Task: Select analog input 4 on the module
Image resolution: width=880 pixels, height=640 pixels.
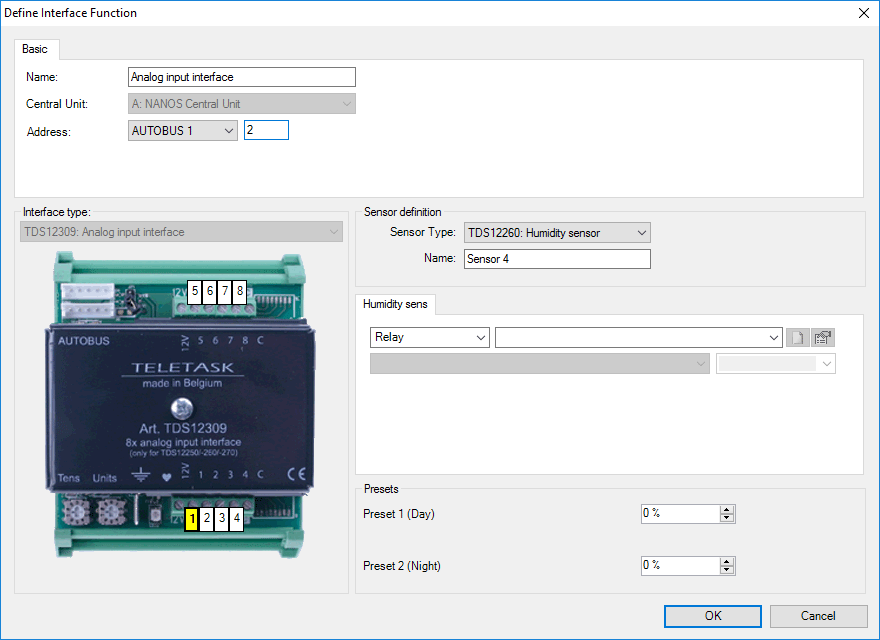Action: point(237,519)
